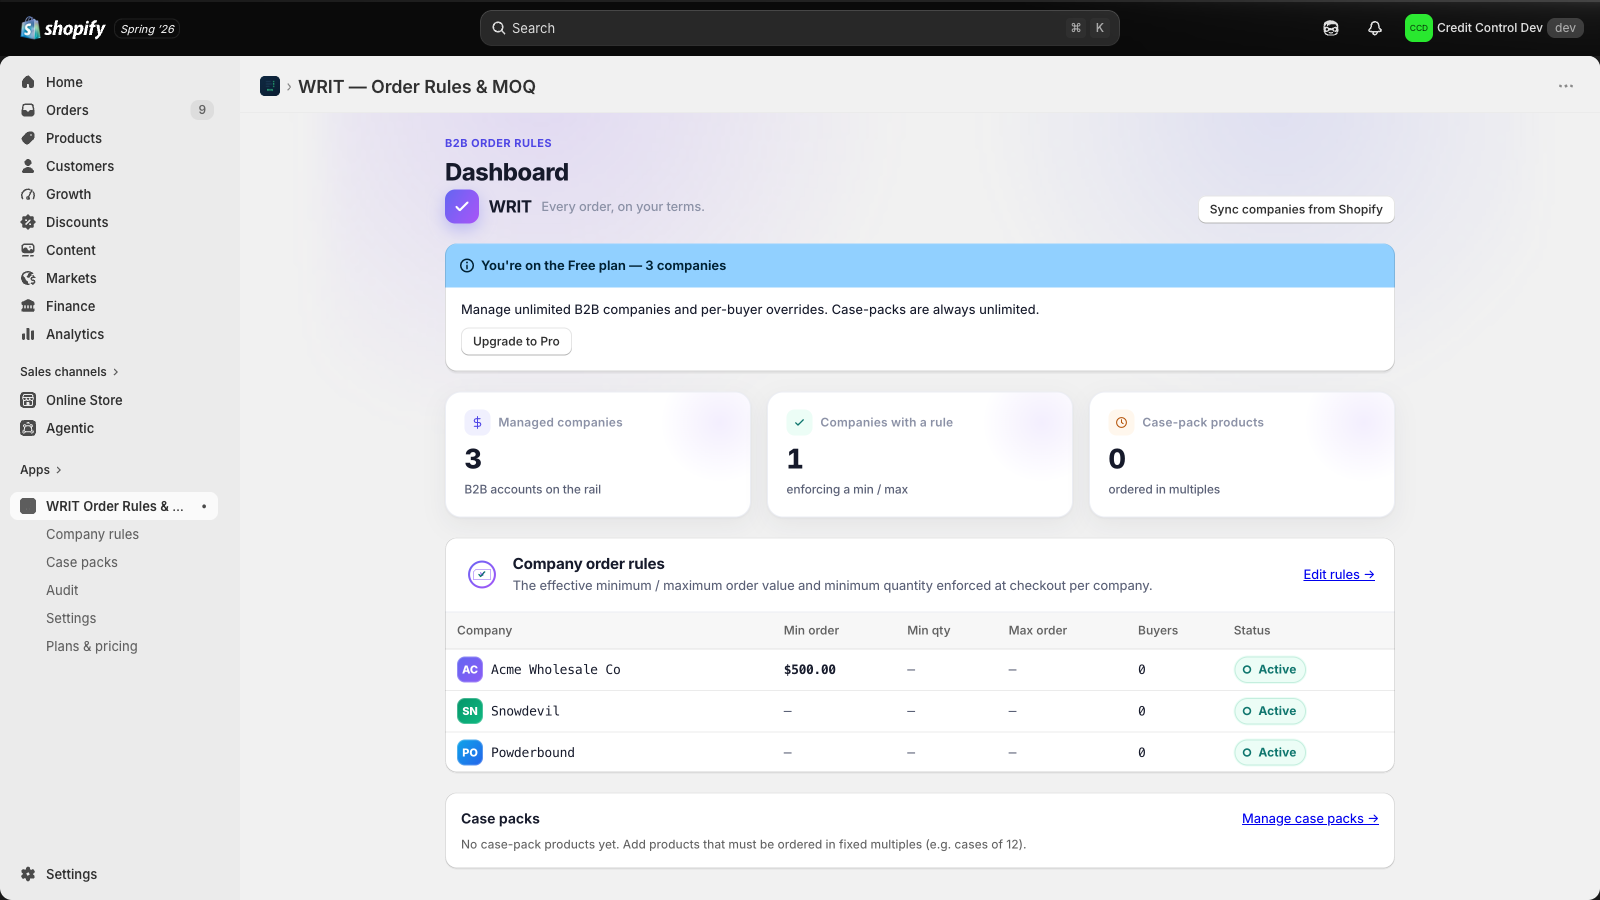Click the Active status badge for Acme Wholesale Co
Viewport: 1600px width, 900px height.
pyautogui.click(x=1270, y=670)
